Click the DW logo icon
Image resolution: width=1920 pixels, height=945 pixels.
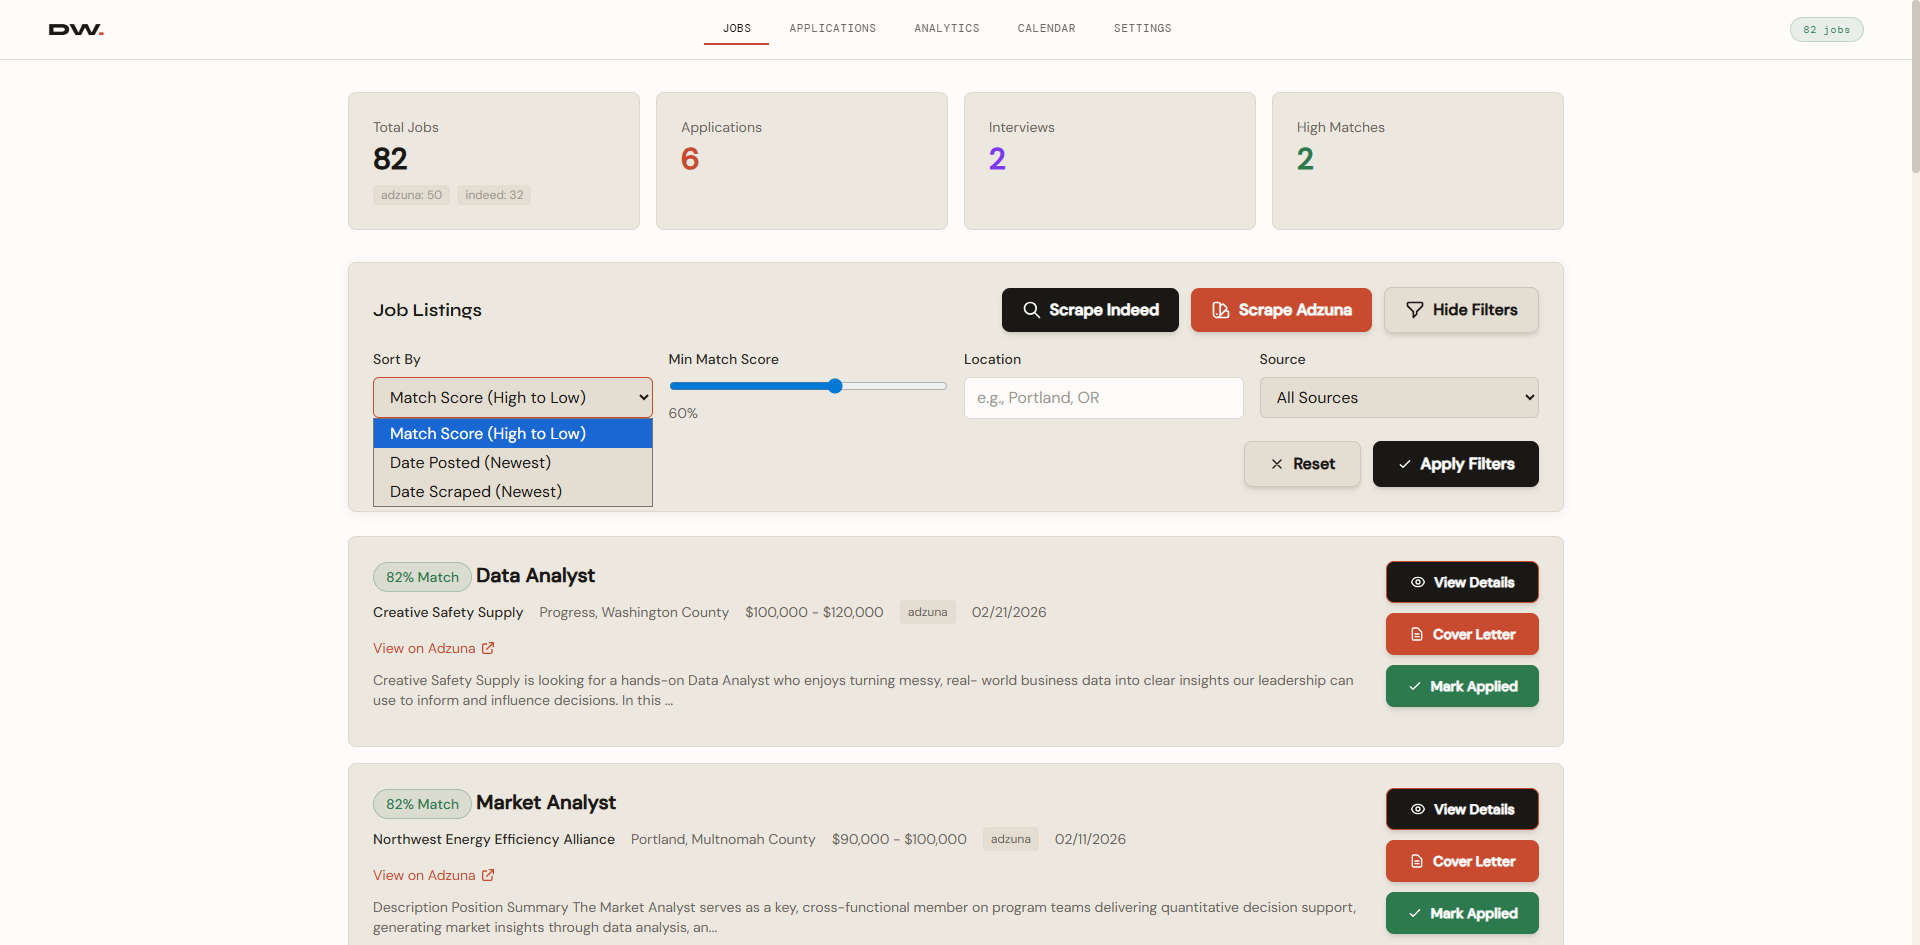76,30
